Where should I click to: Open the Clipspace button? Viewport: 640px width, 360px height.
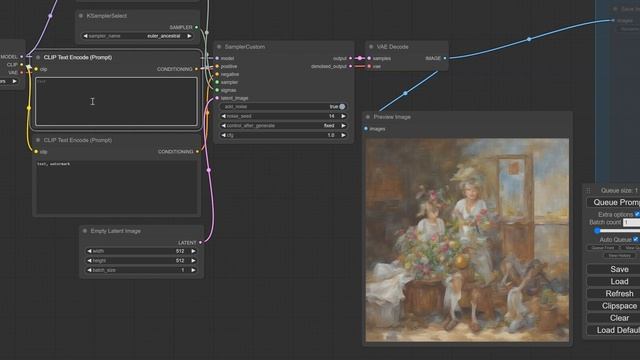[613, 306]
